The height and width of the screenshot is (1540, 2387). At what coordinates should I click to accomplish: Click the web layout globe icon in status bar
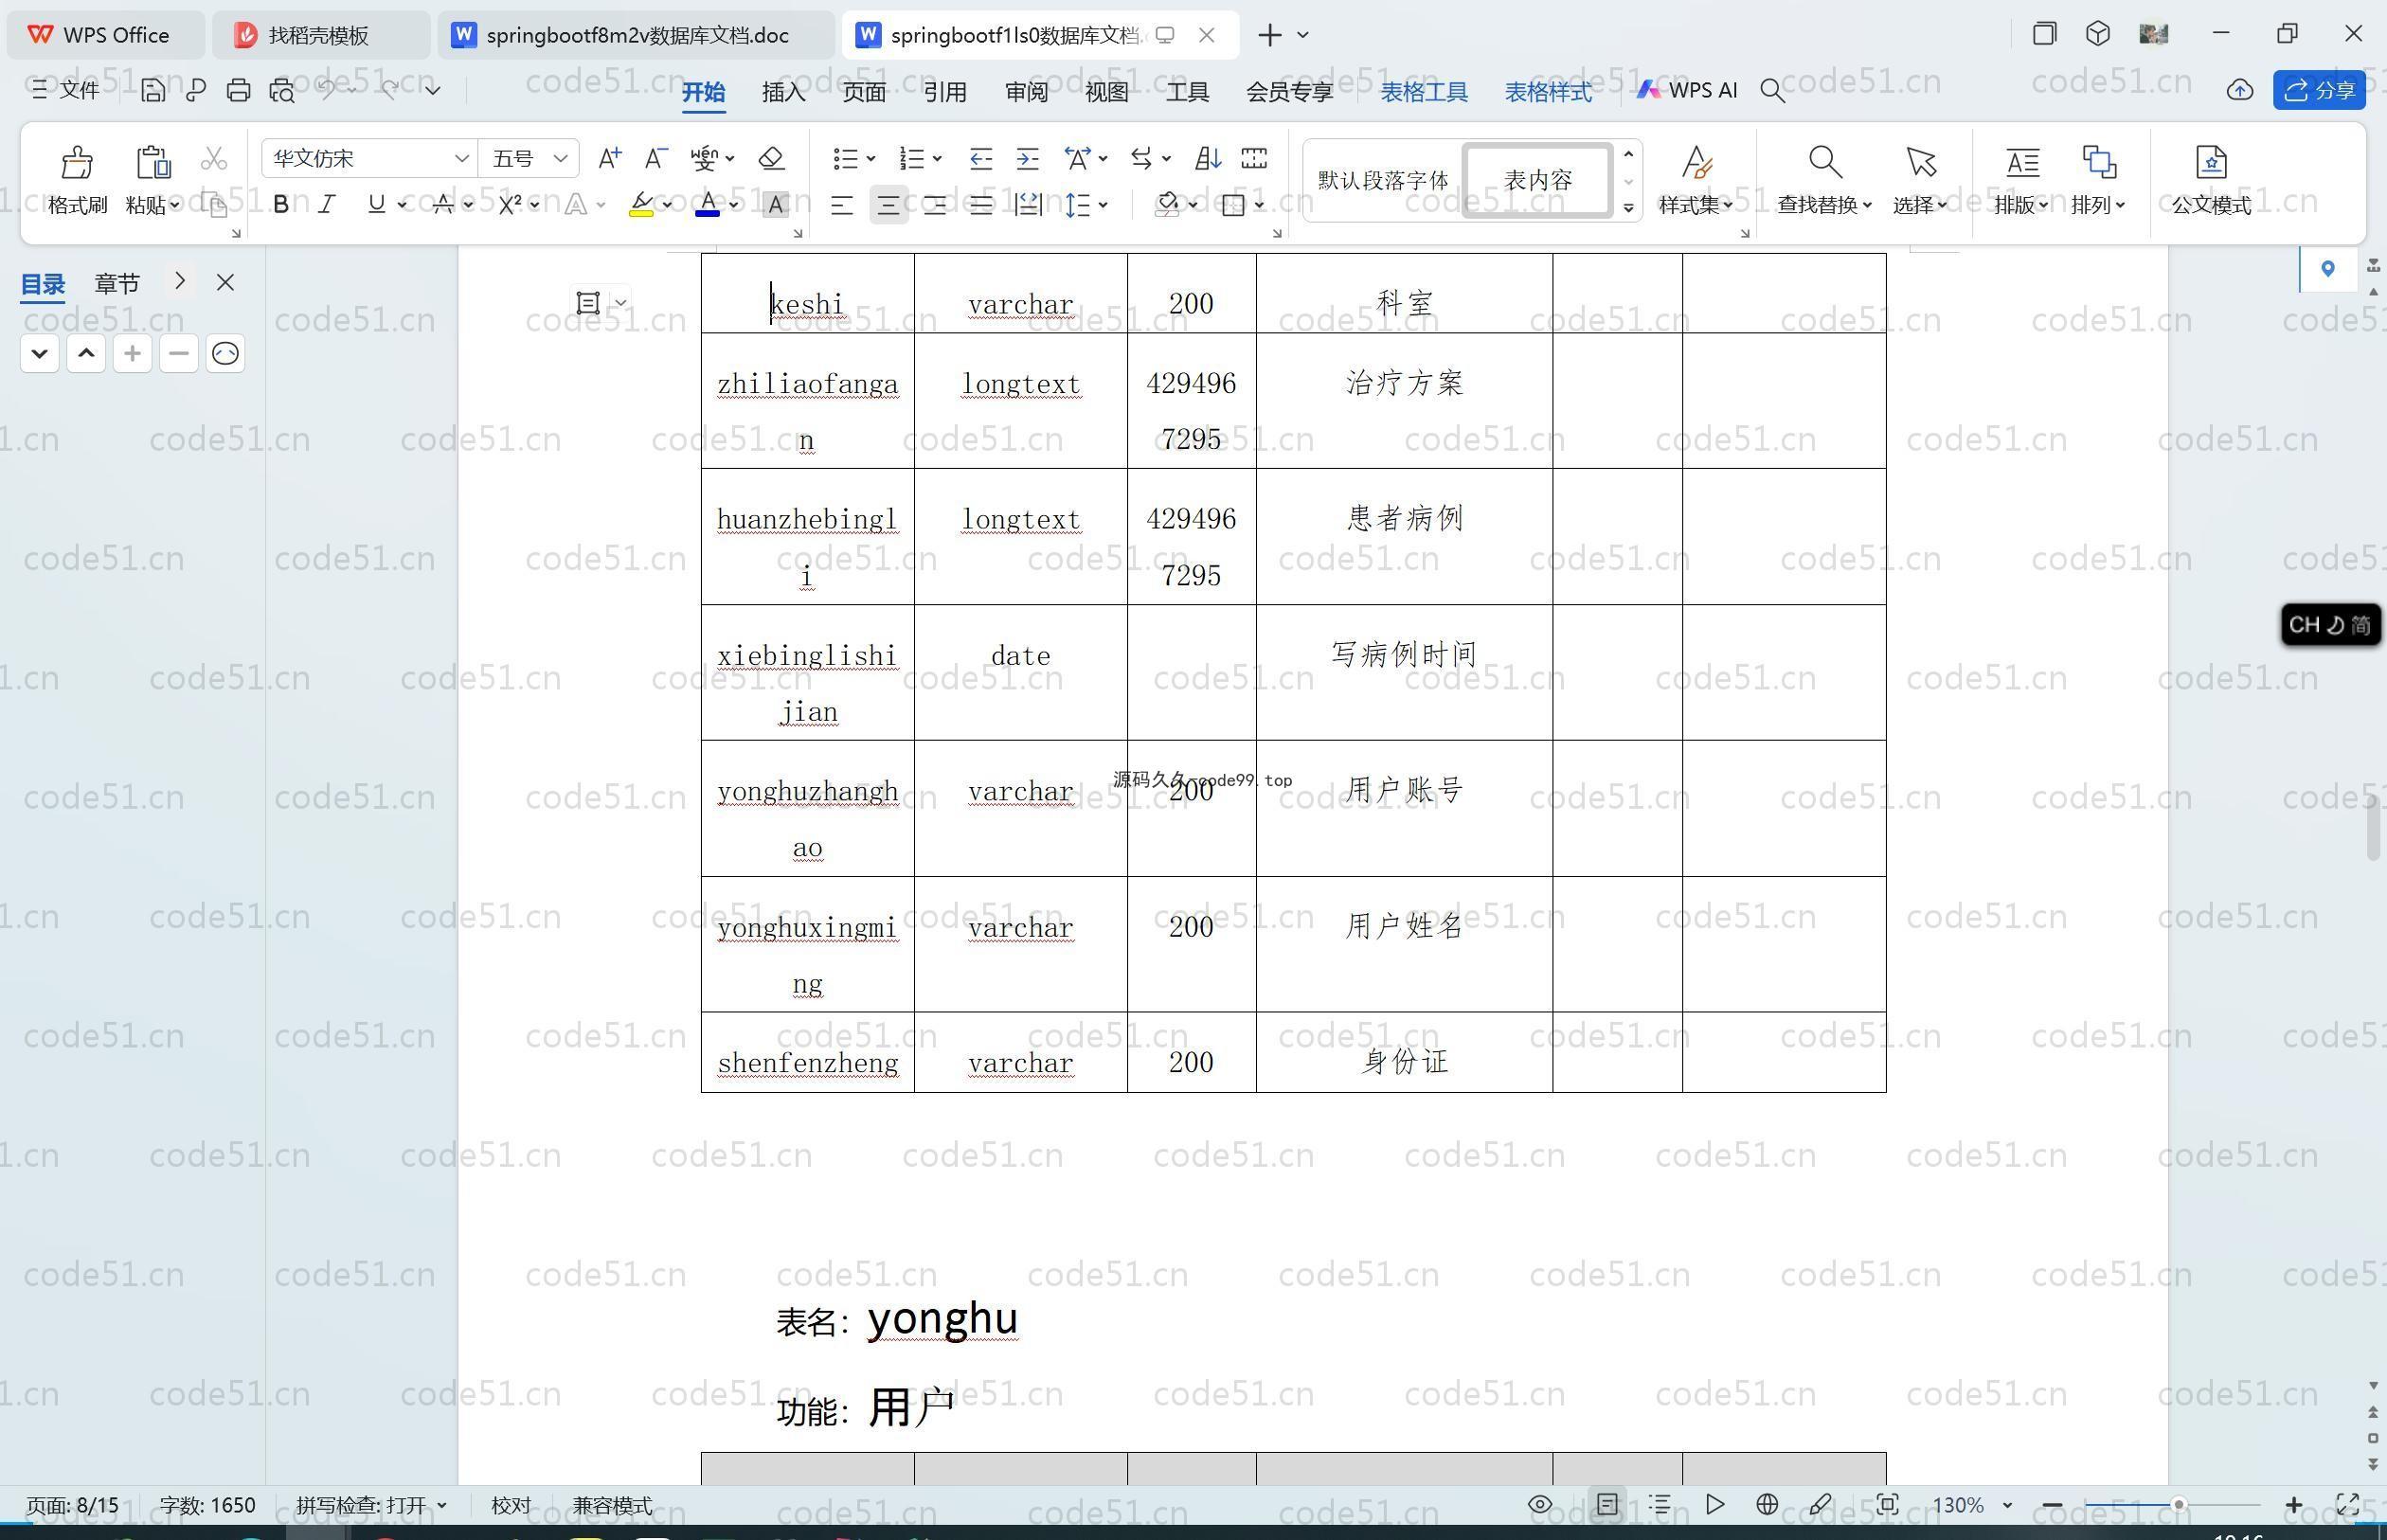pos(1767,1505)
